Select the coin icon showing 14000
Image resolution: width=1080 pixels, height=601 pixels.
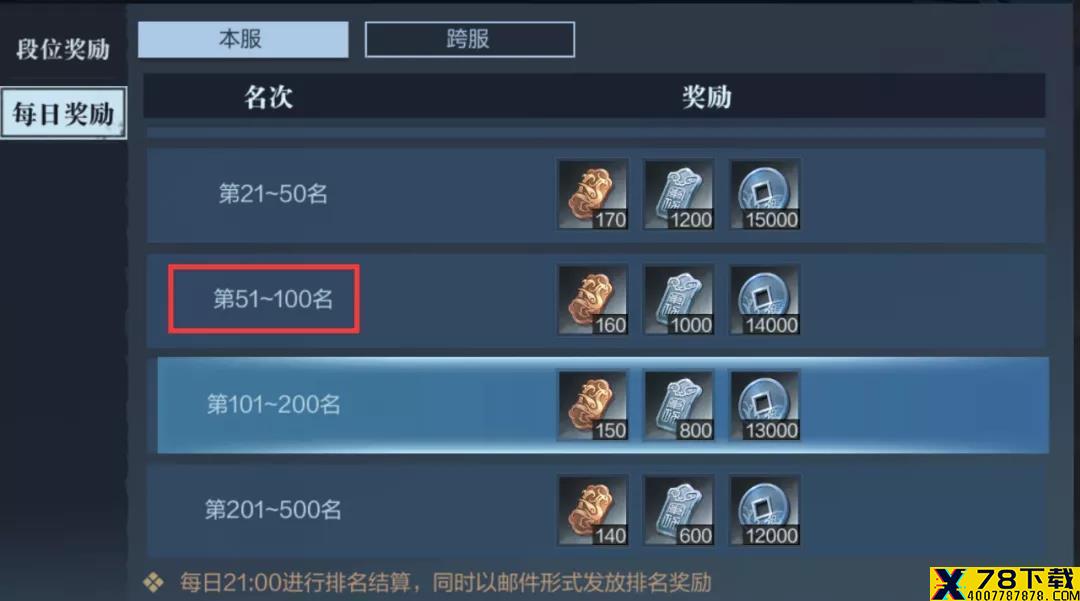point(765,299)
